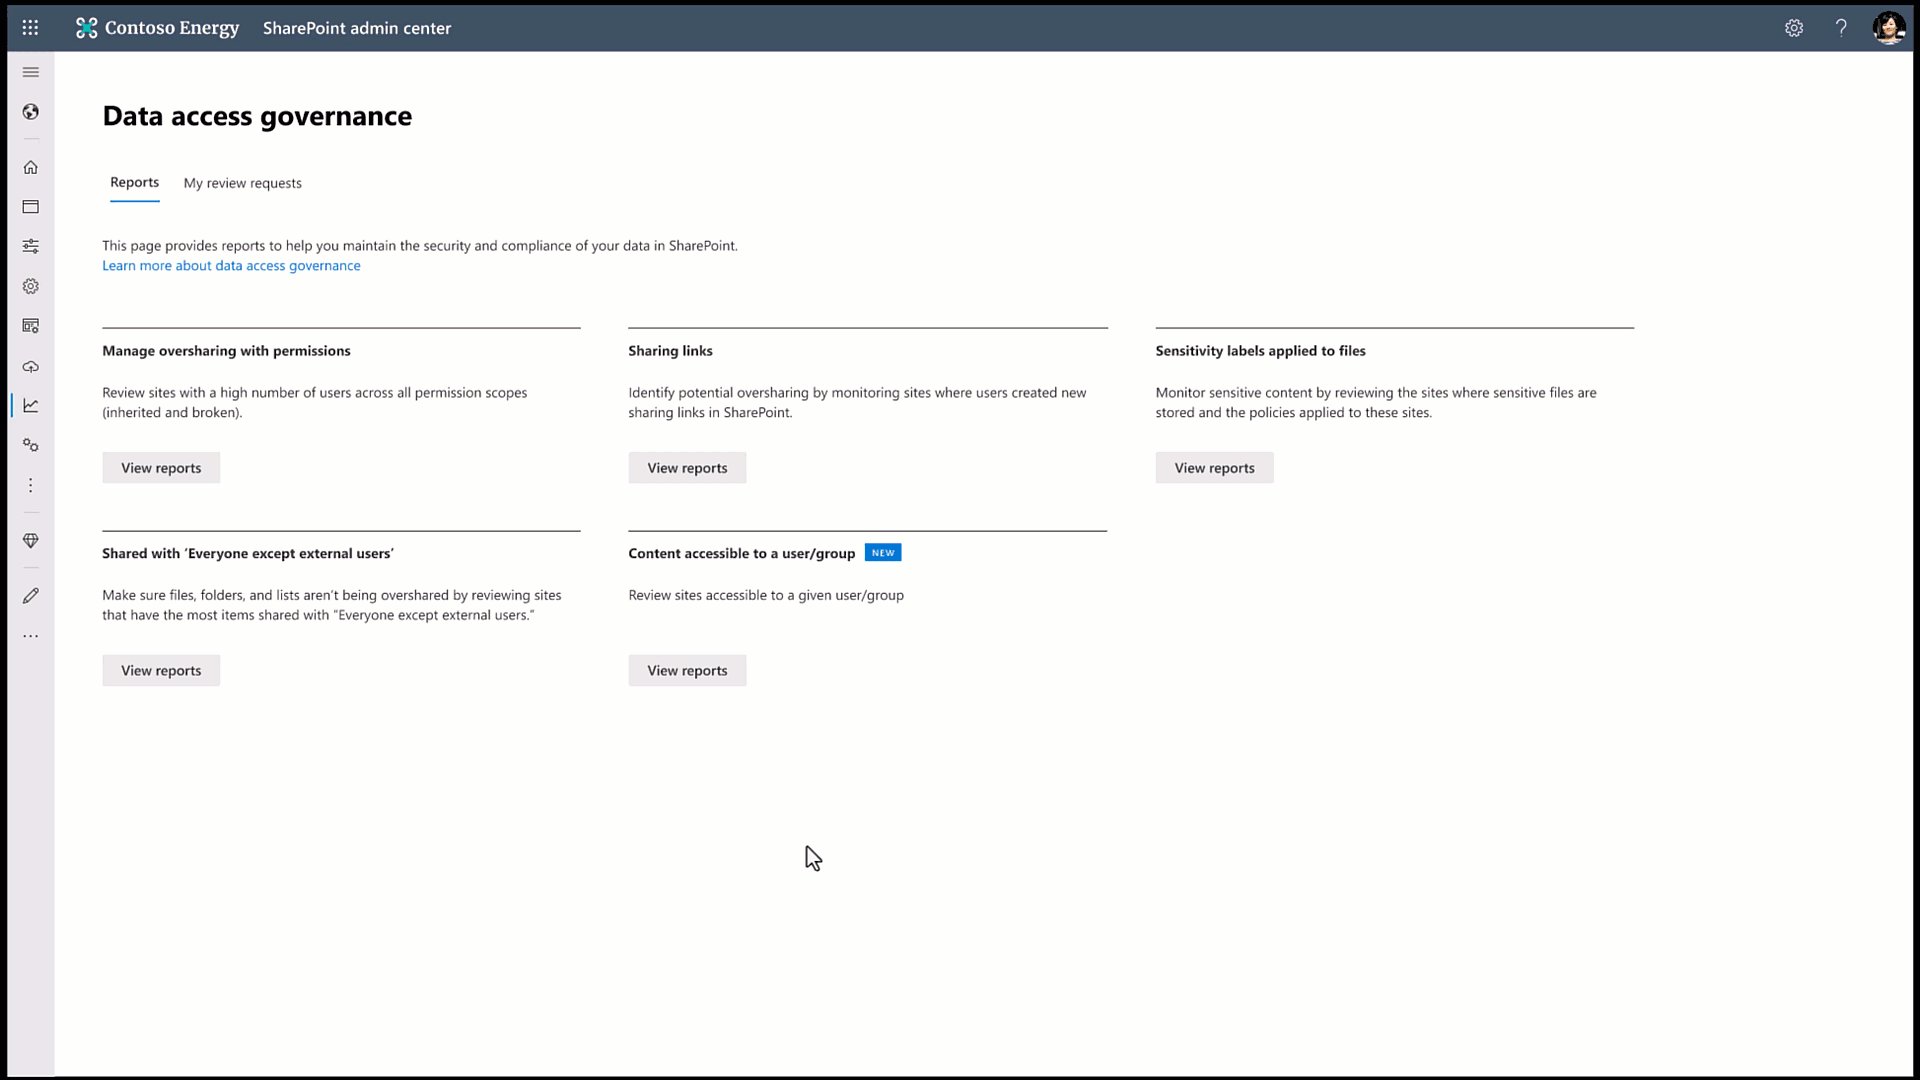Screen dimensions: 1920x1080
Task: Open the Learn more about data access governance link
Action: (x=231, y=265)
